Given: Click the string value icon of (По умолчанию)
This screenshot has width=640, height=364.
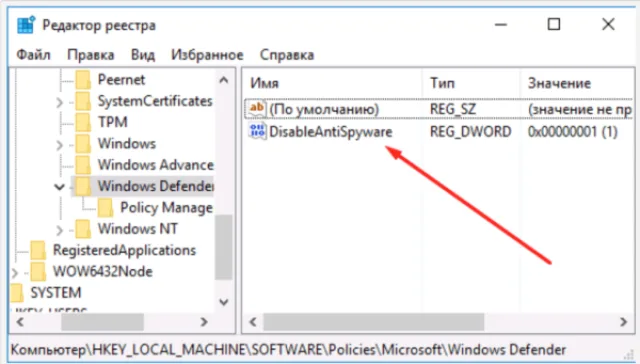Looking at the screenshot, I should [x=257, y=109].
